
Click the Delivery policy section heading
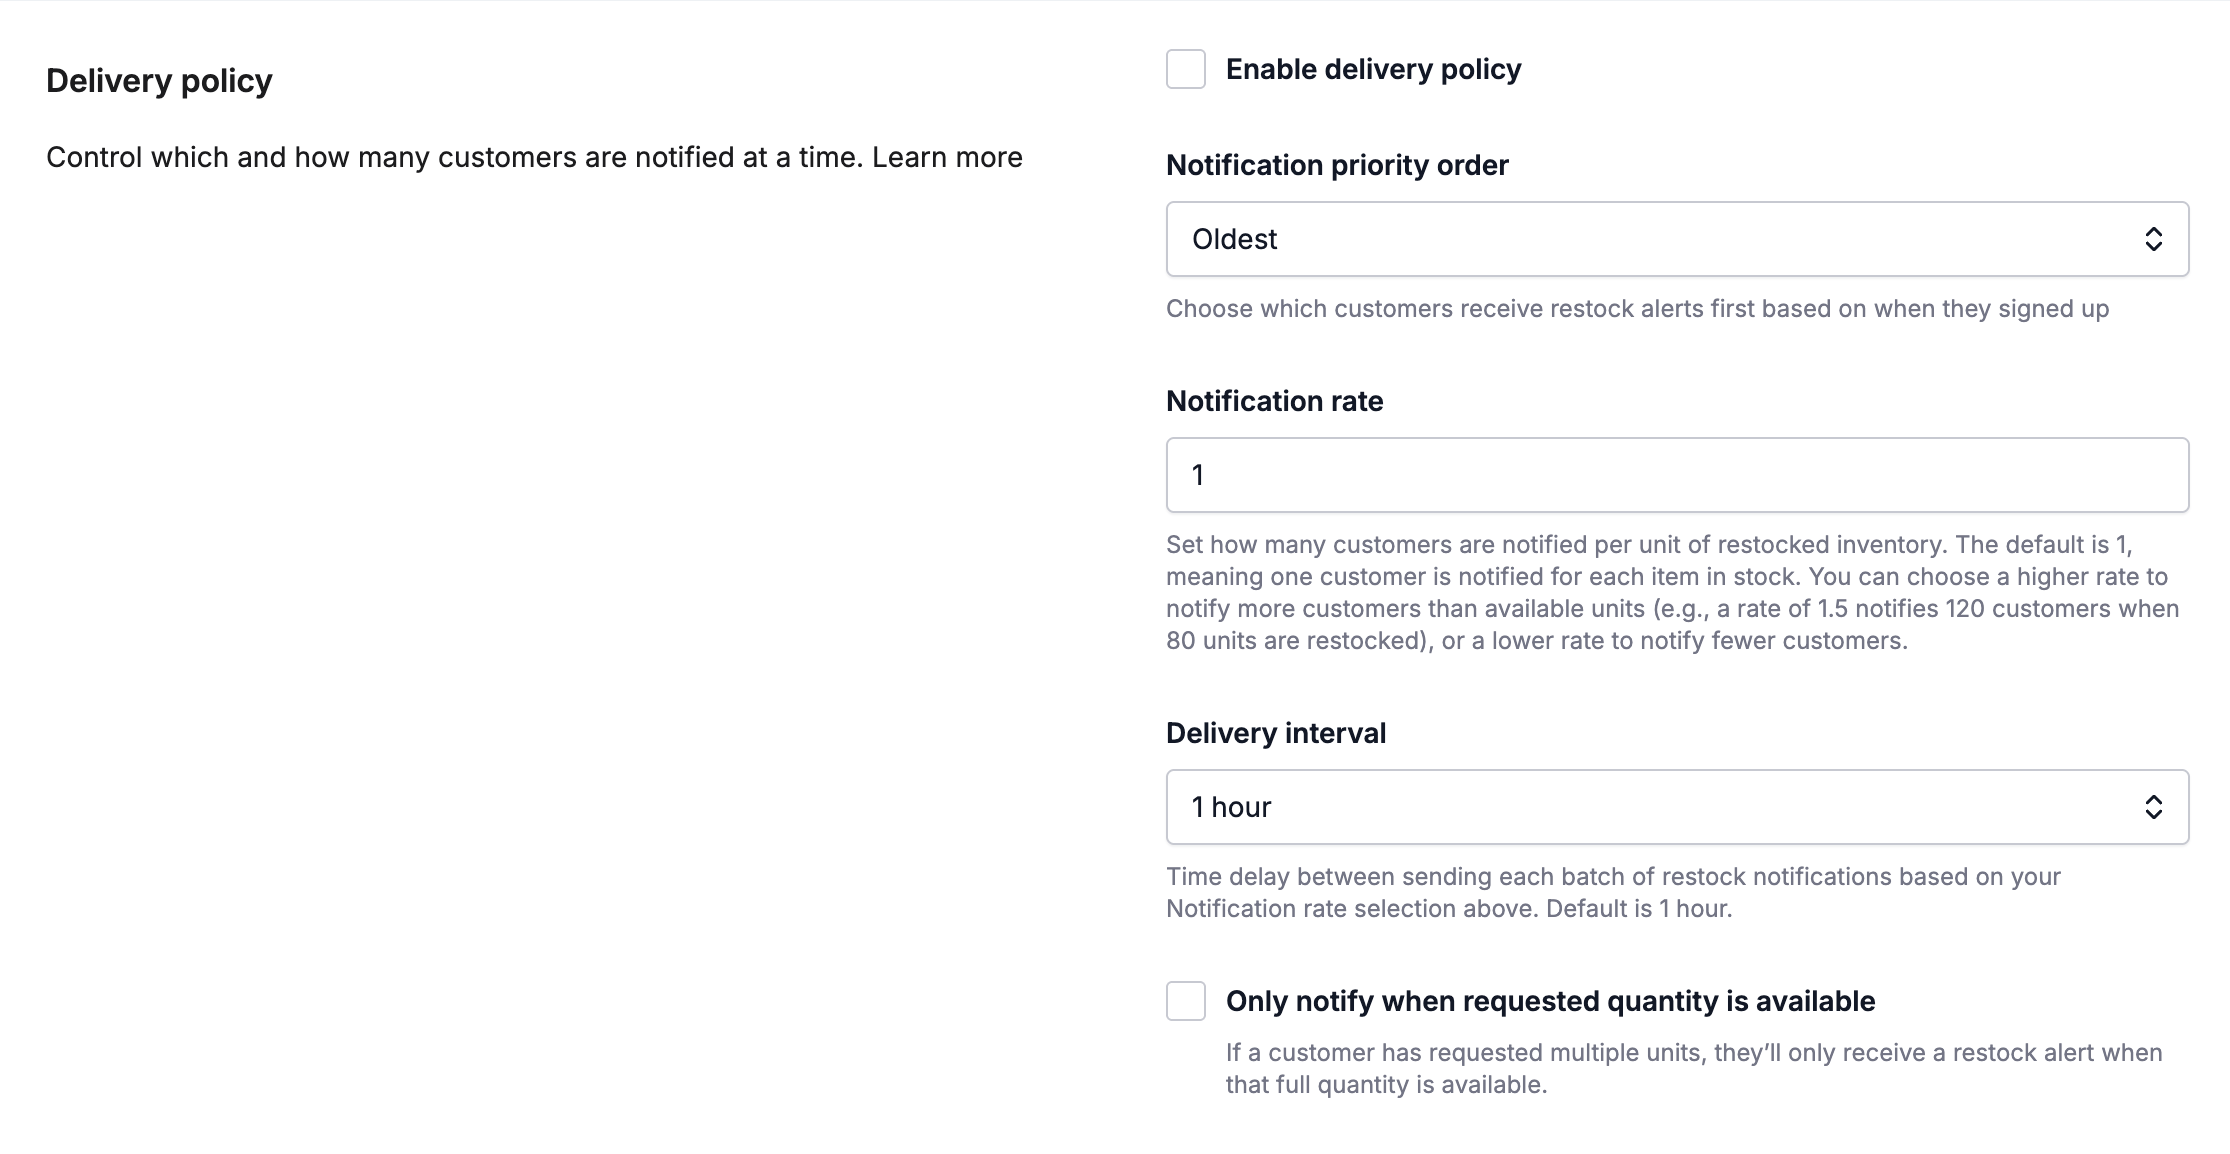pyautogui.click(x=159, y=80)
